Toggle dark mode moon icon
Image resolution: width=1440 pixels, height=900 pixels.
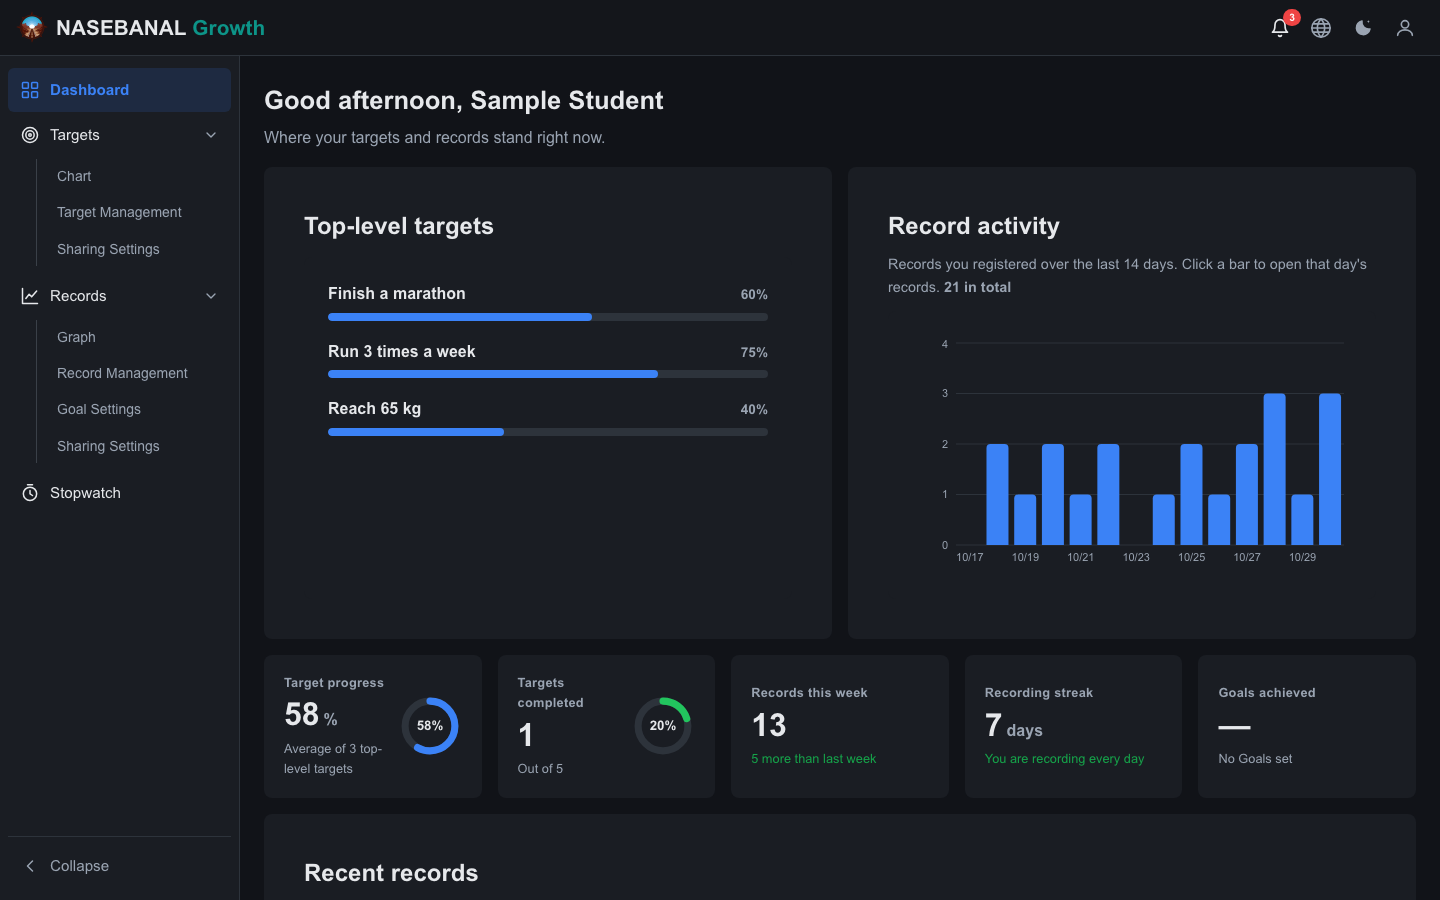pyautogui.click(x=1363, y=28)
